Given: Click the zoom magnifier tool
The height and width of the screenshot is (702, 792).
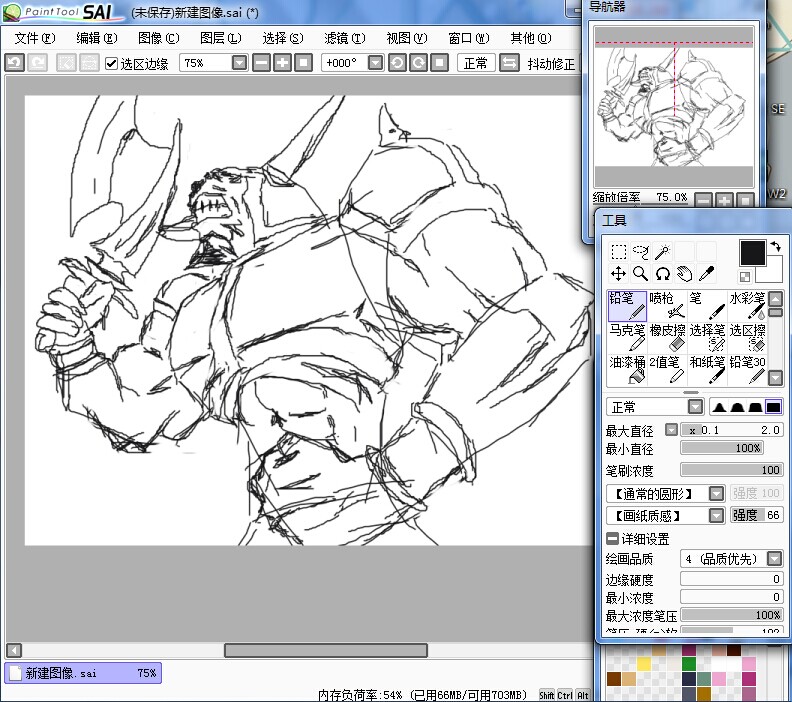Looking at the screenshot, I should coord(640,273).
